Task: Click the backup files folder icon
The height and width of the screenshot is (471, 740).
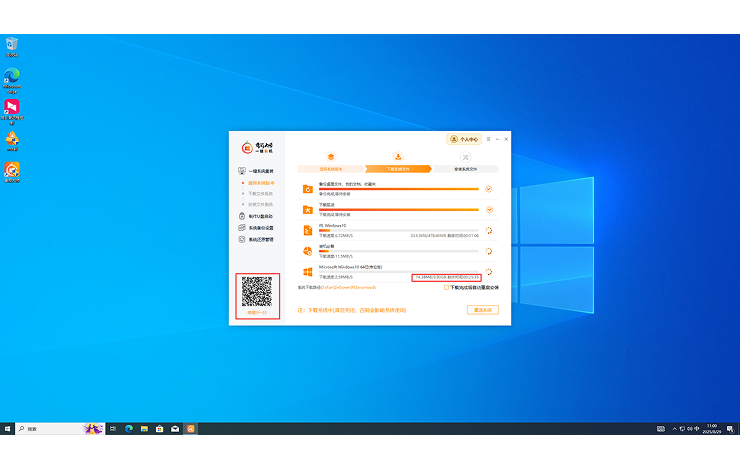Action: (x=308, y=188)
